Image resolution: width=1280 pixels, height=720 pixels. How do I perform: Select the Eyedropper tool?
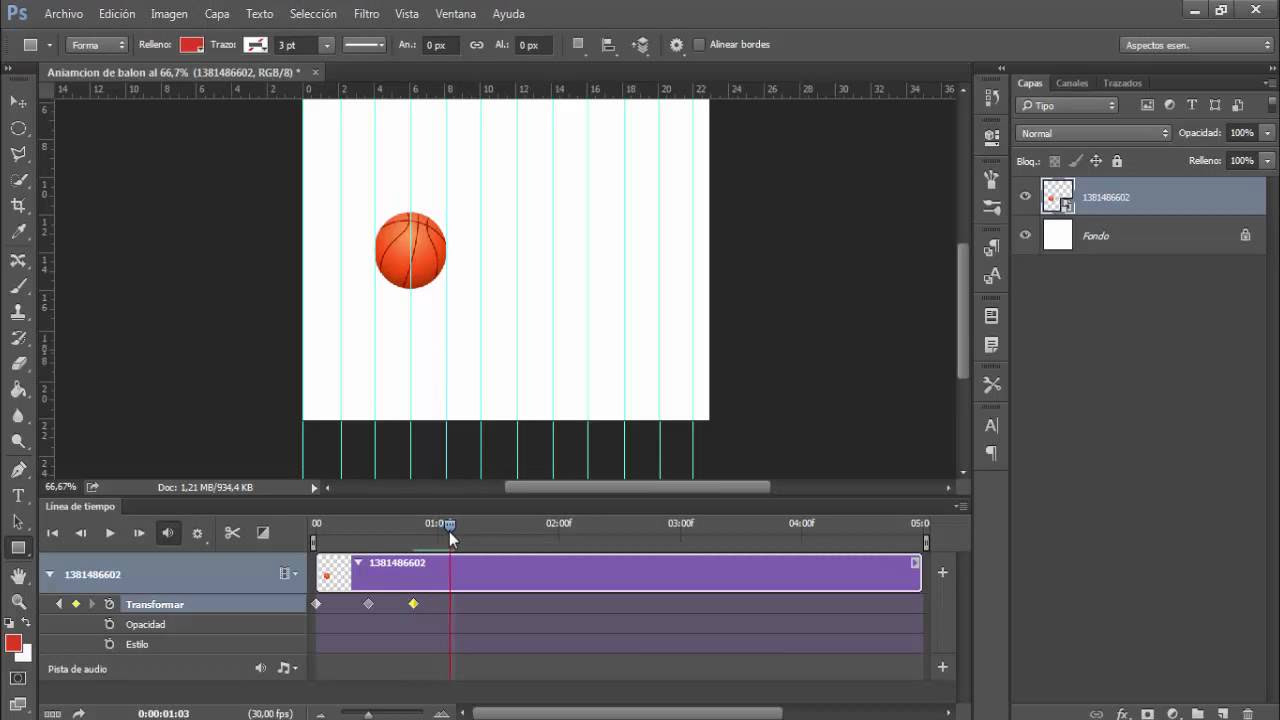[18, 232]
